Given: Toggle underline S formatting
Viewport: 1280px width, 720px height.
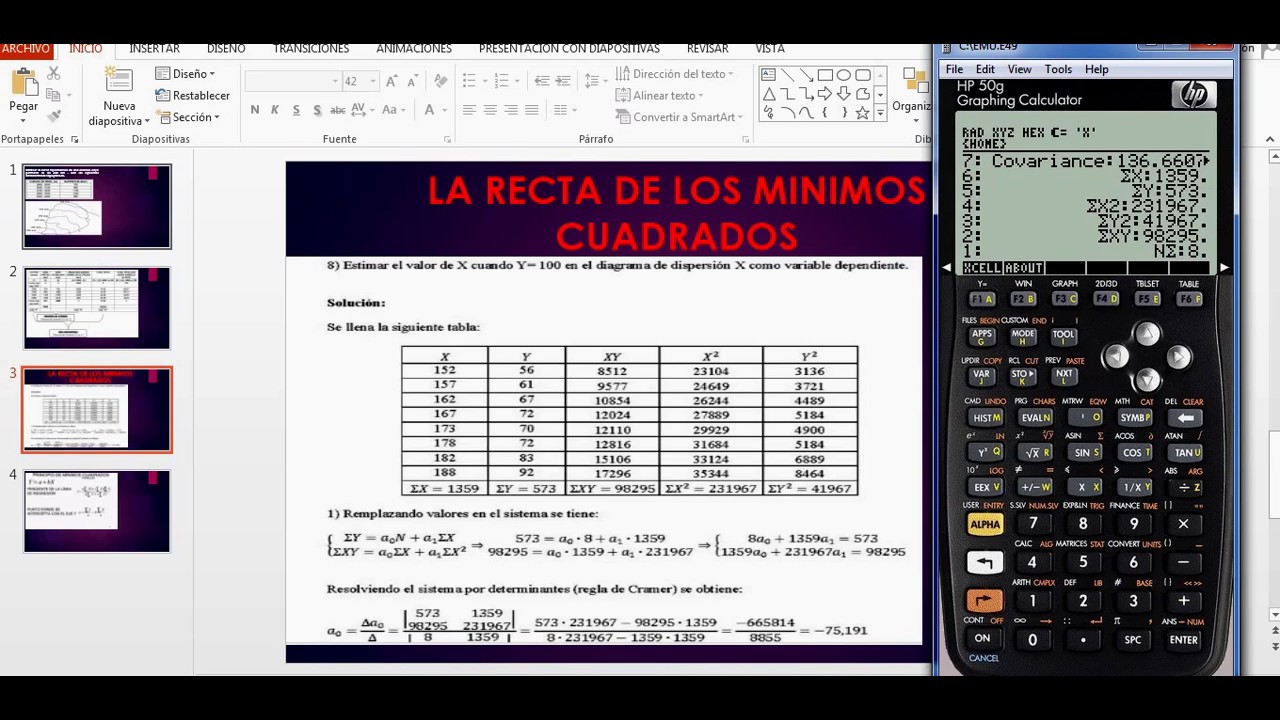Looking at the screenshot, I should point(296,110).
